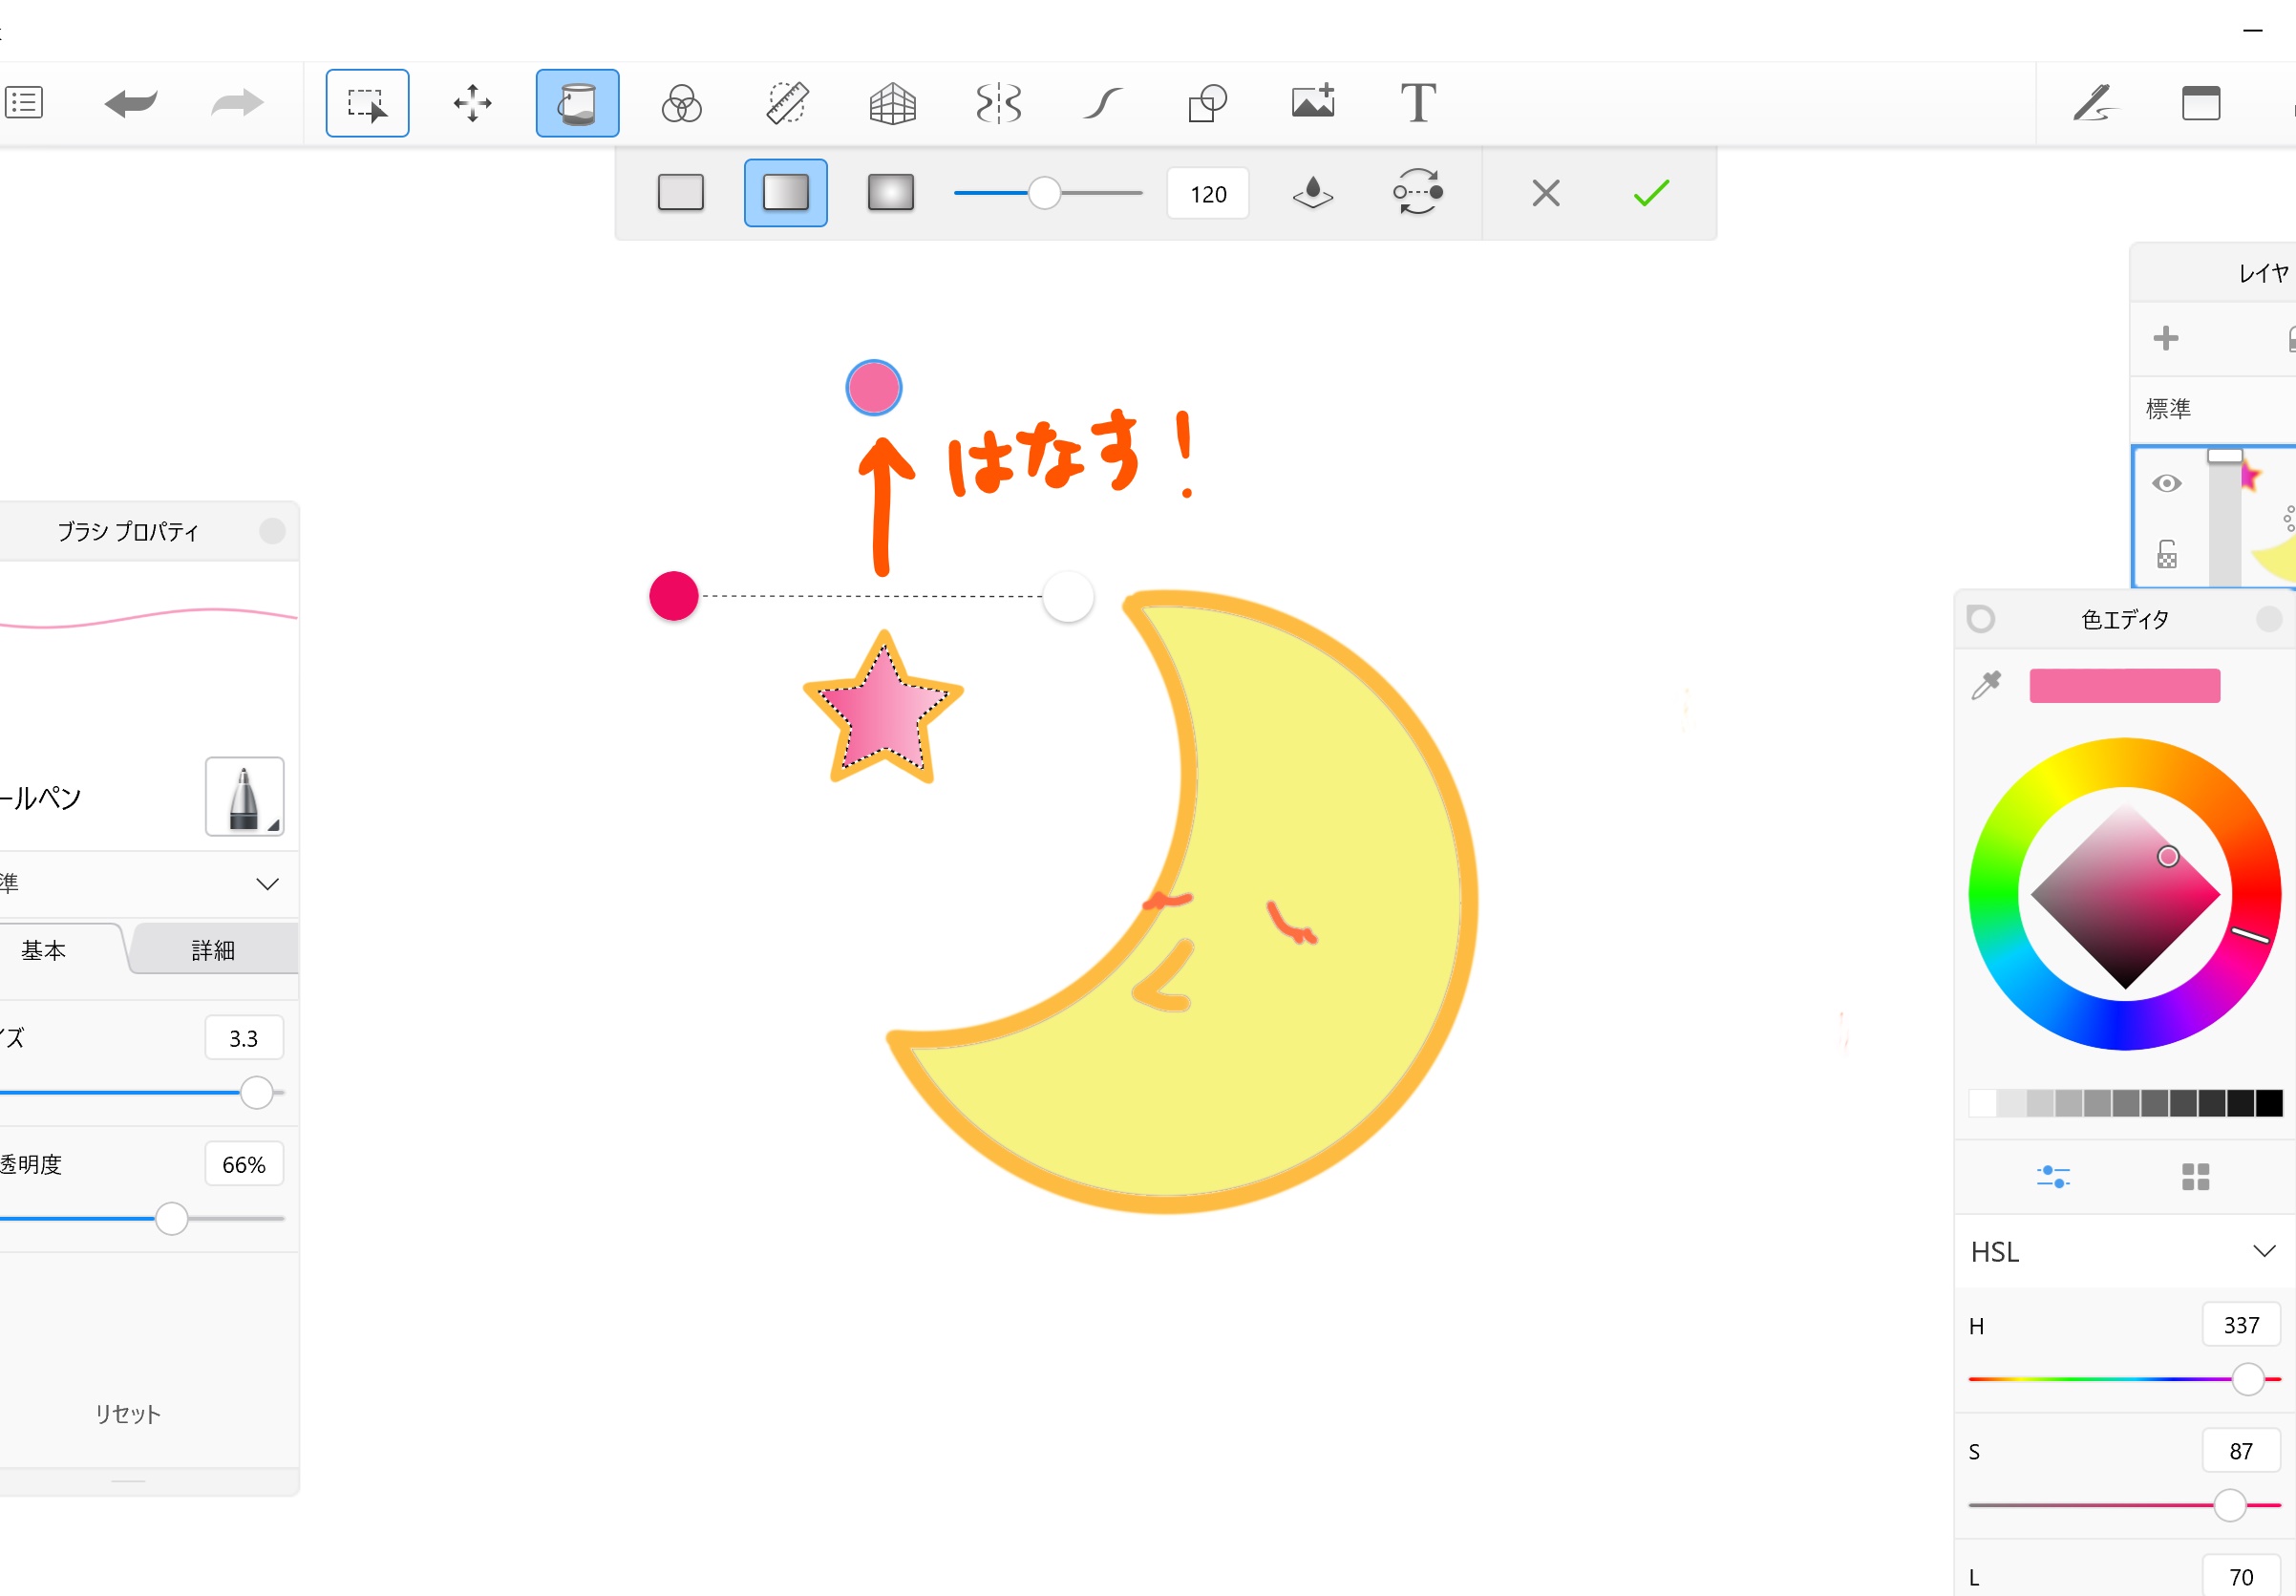Click the リセット button
2296x1596 pixels.
[x=128, y=1414]
